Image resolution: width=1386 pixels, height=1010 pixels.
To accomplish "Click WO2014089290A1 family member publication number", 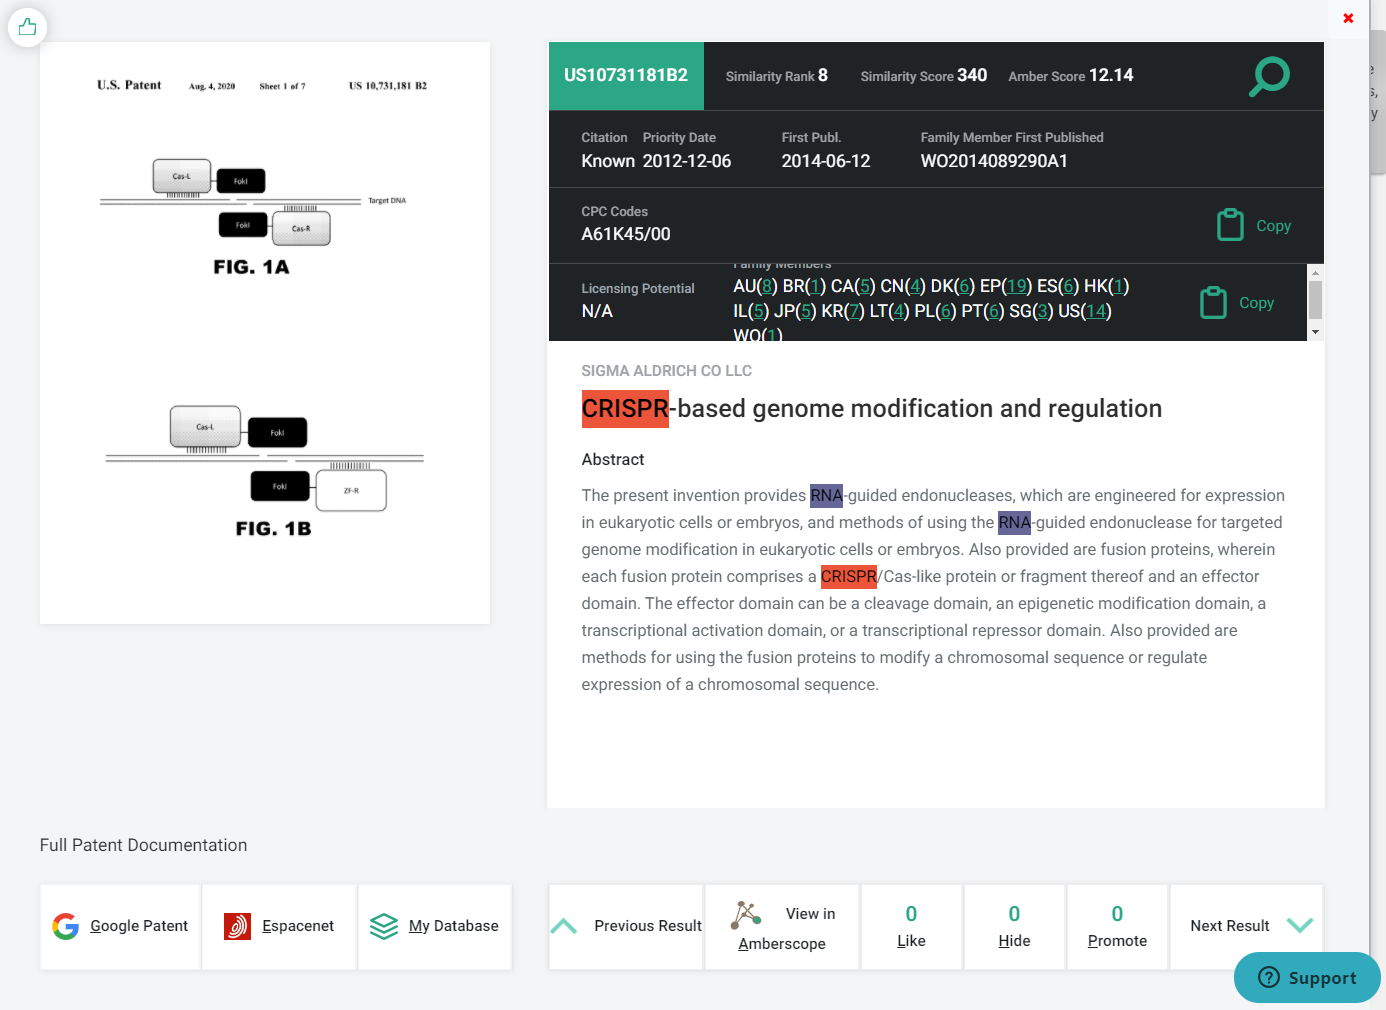I will coord(994,161).
